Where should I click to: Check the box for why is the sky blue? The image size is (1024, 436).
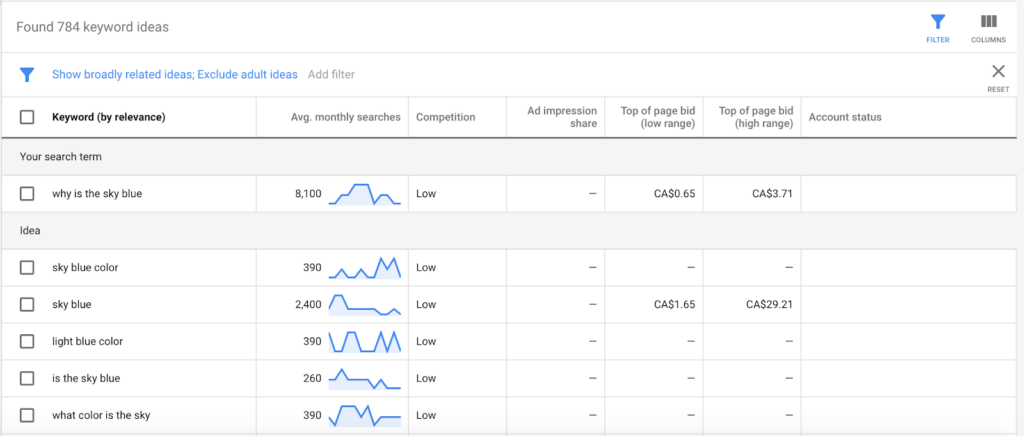(27, 194)
